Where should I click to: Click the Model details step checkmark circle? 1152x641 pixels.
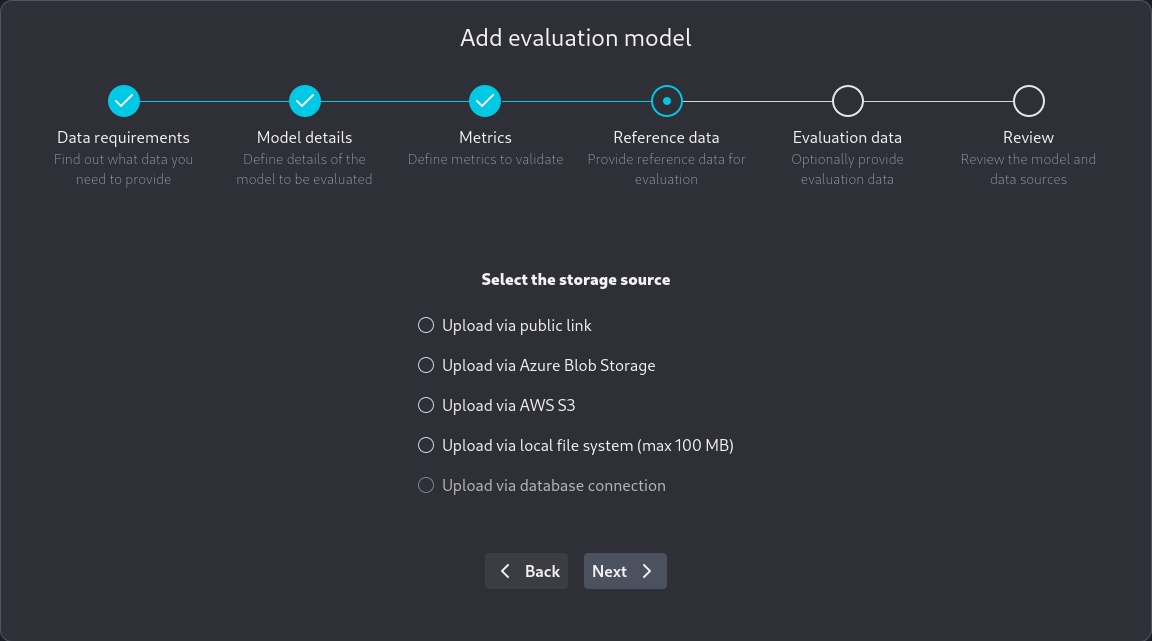305,101
